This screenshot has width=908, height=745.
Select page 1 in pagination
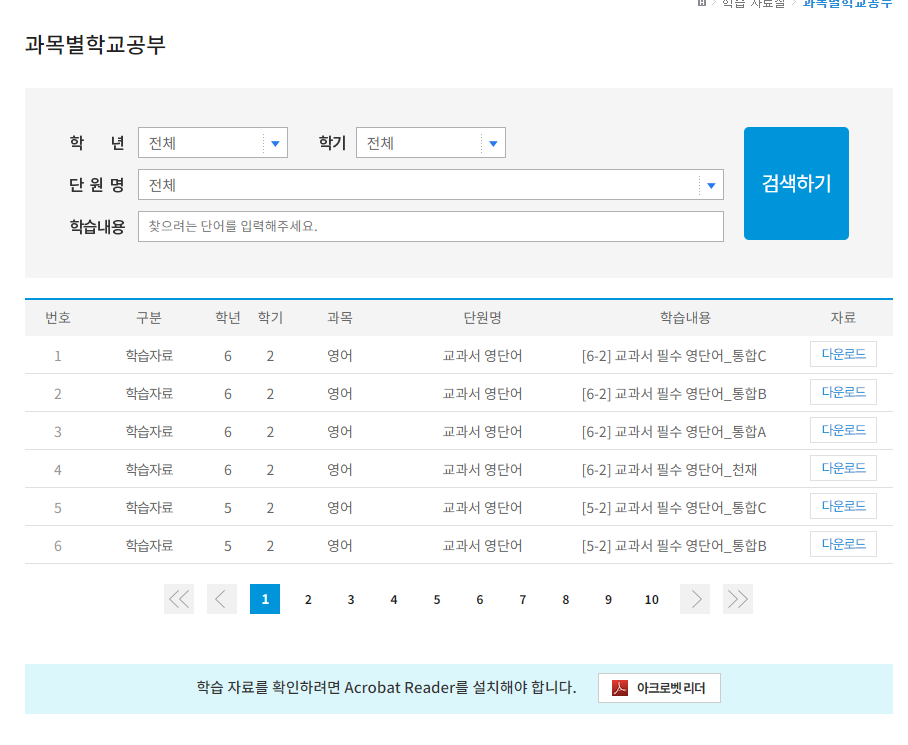(x=265, y=599)
